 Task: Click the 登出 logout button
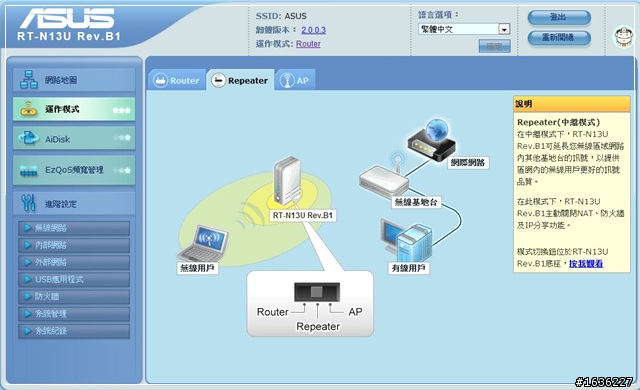[559, 17]
